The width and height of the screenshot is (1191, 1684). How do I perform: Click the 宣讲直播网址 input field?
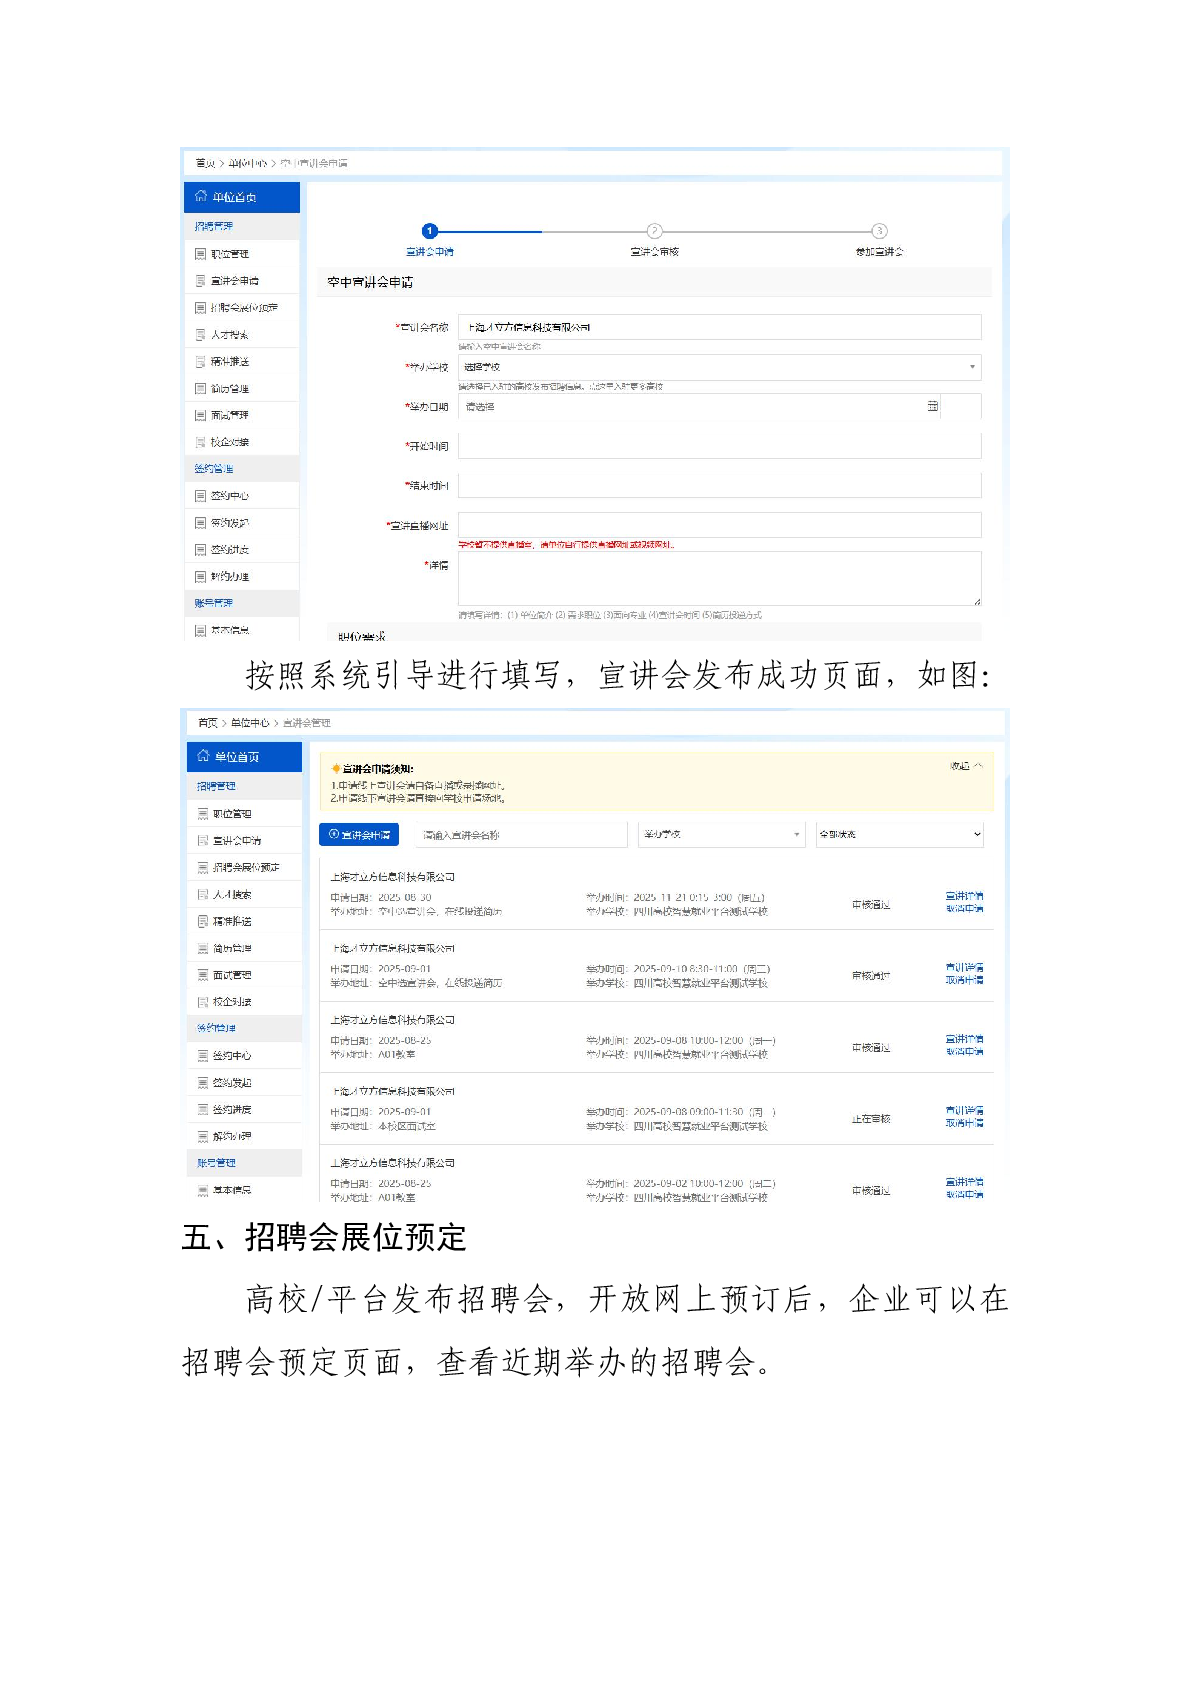click(719, 525)
